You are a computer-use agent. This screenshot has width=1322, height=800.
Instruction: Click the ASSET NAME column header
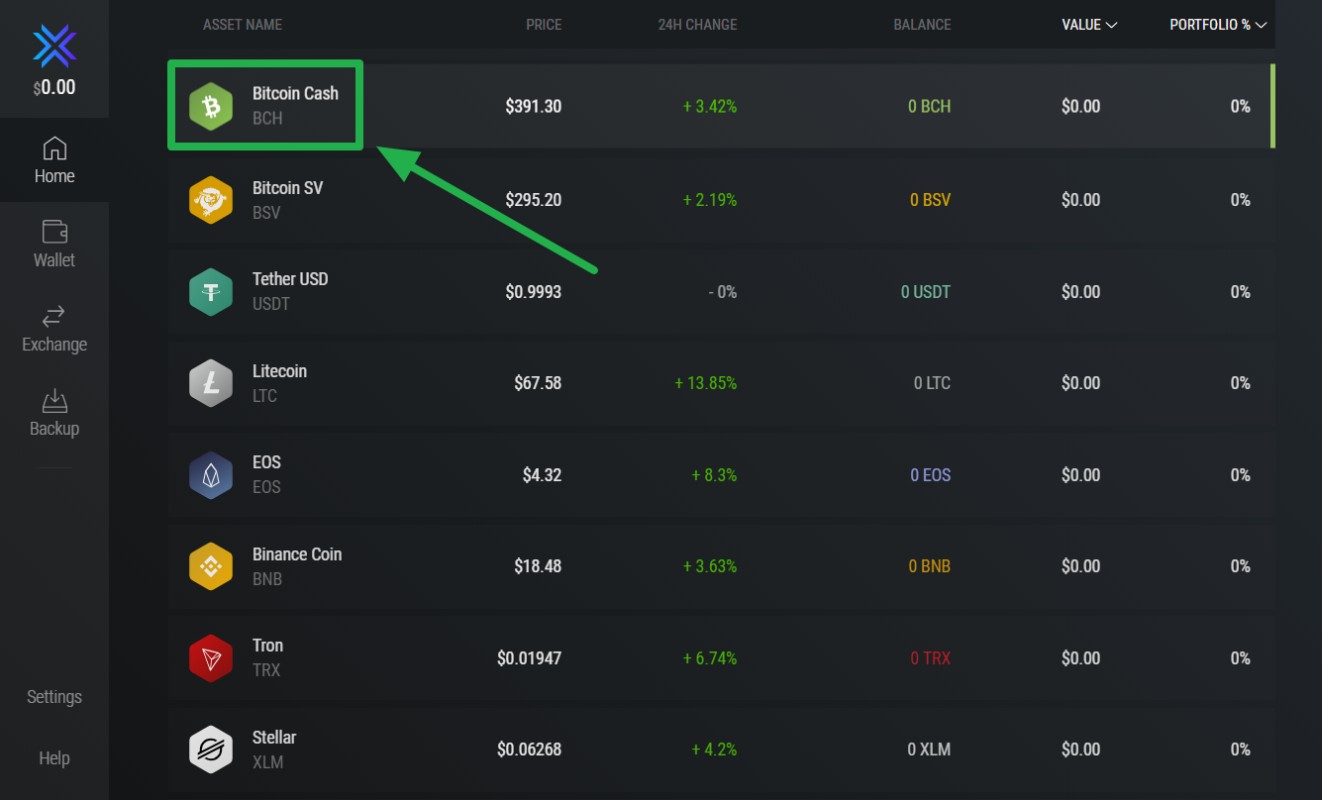[242, 24]
